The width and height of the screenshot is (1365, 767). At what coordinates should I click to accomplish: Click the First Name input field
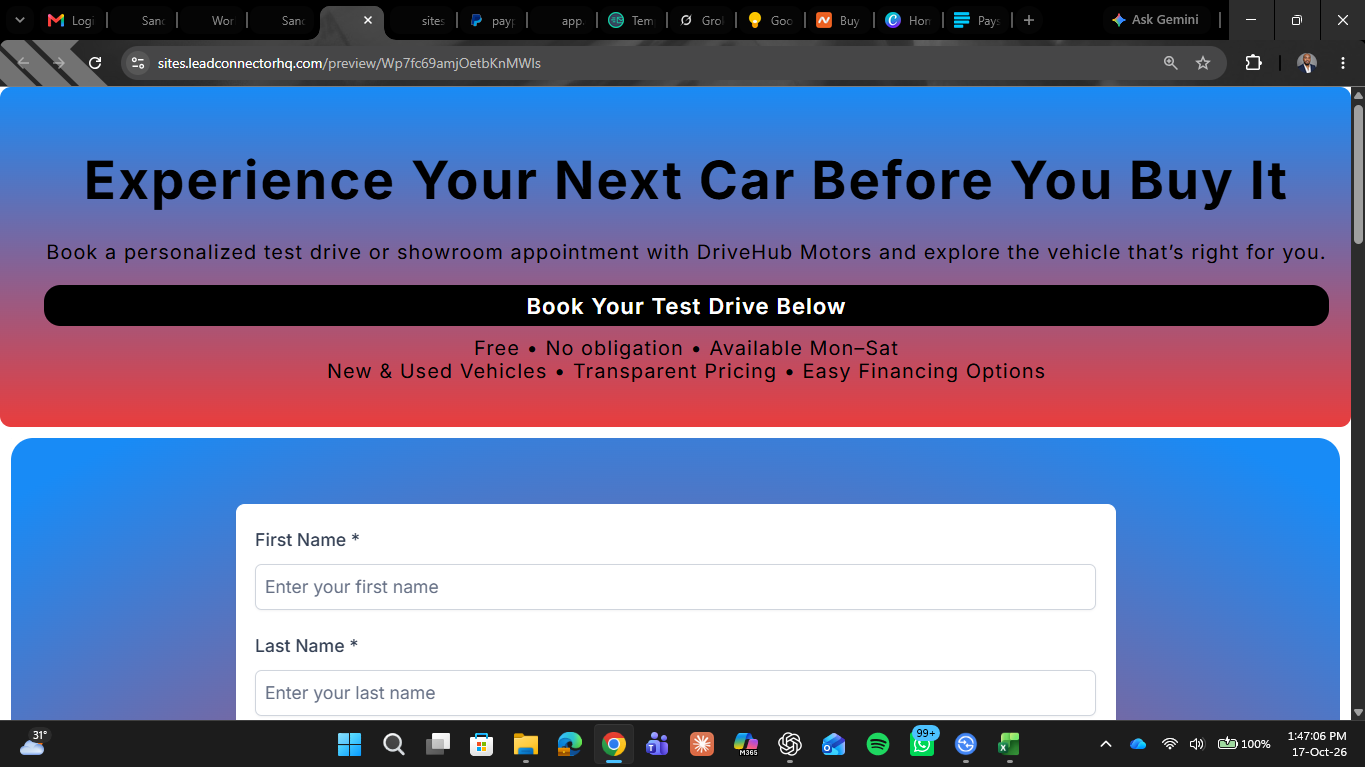pos(675,587)
